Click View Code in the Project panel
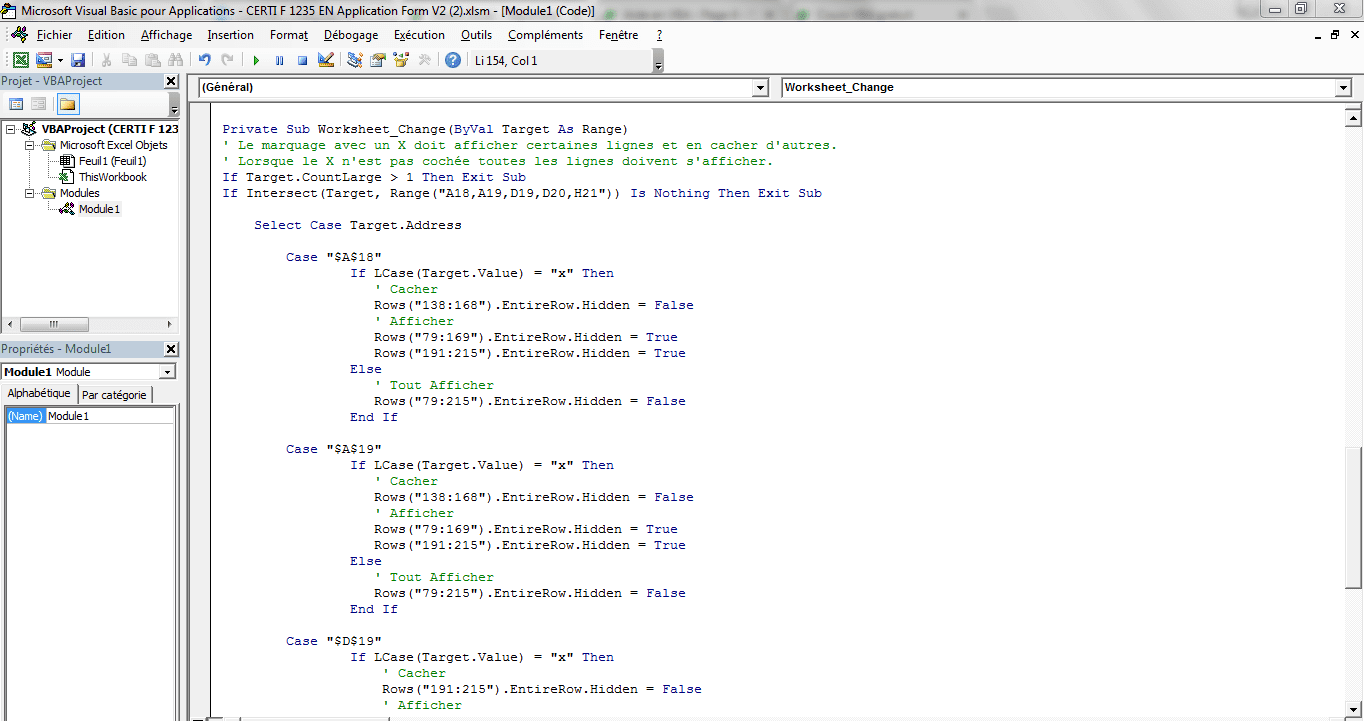The image size is (1364, 721). (x=16, y=104)
